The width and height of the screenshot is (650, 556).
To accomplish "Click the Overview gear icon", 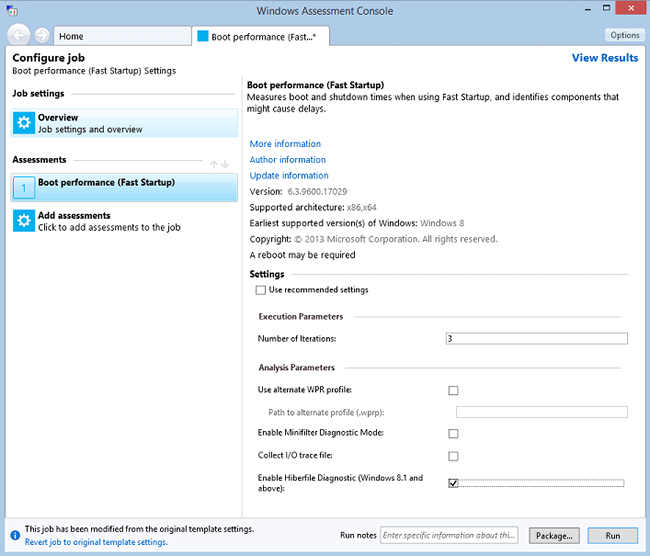I will 24,123.
